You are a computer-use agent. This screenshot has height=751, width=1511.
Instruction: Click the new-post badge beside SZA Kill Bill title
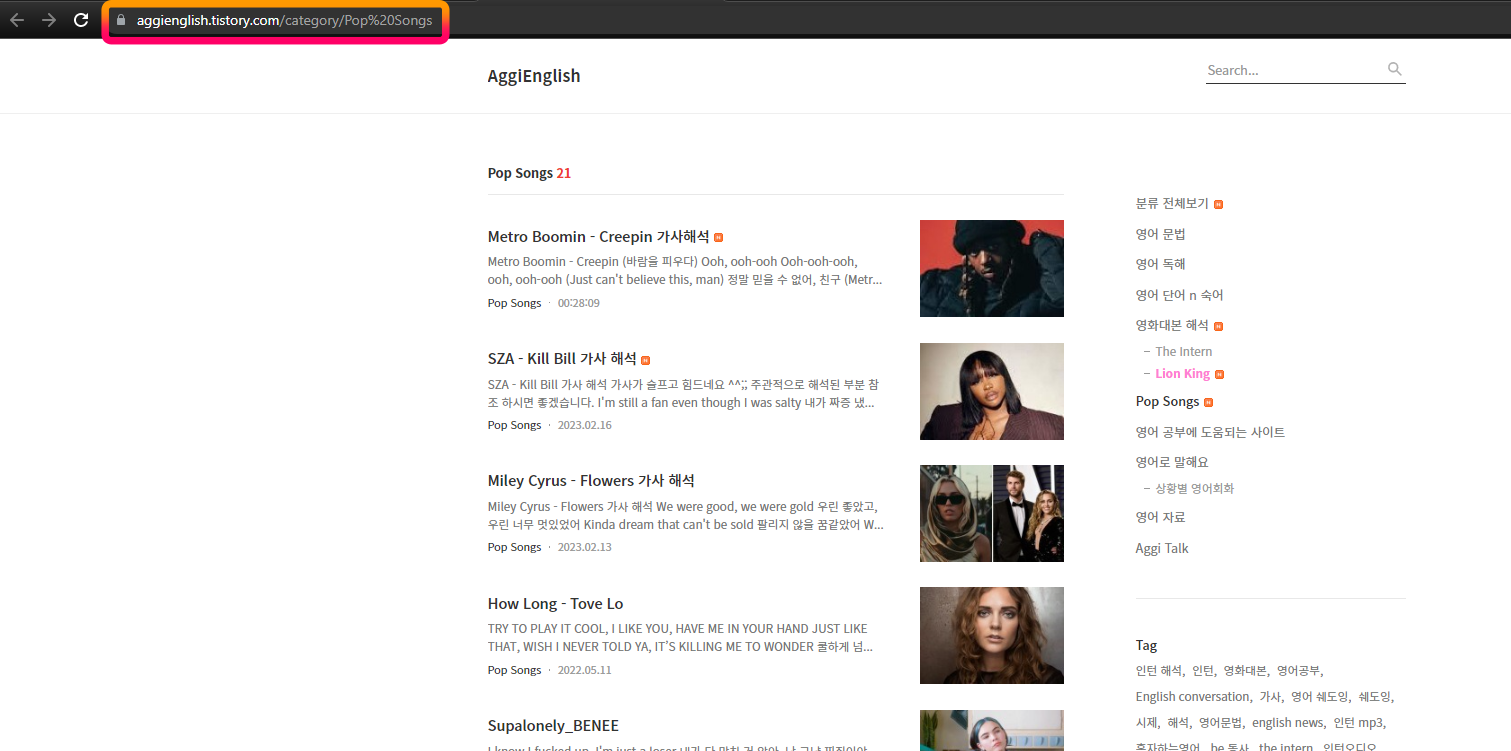point(646,360)
